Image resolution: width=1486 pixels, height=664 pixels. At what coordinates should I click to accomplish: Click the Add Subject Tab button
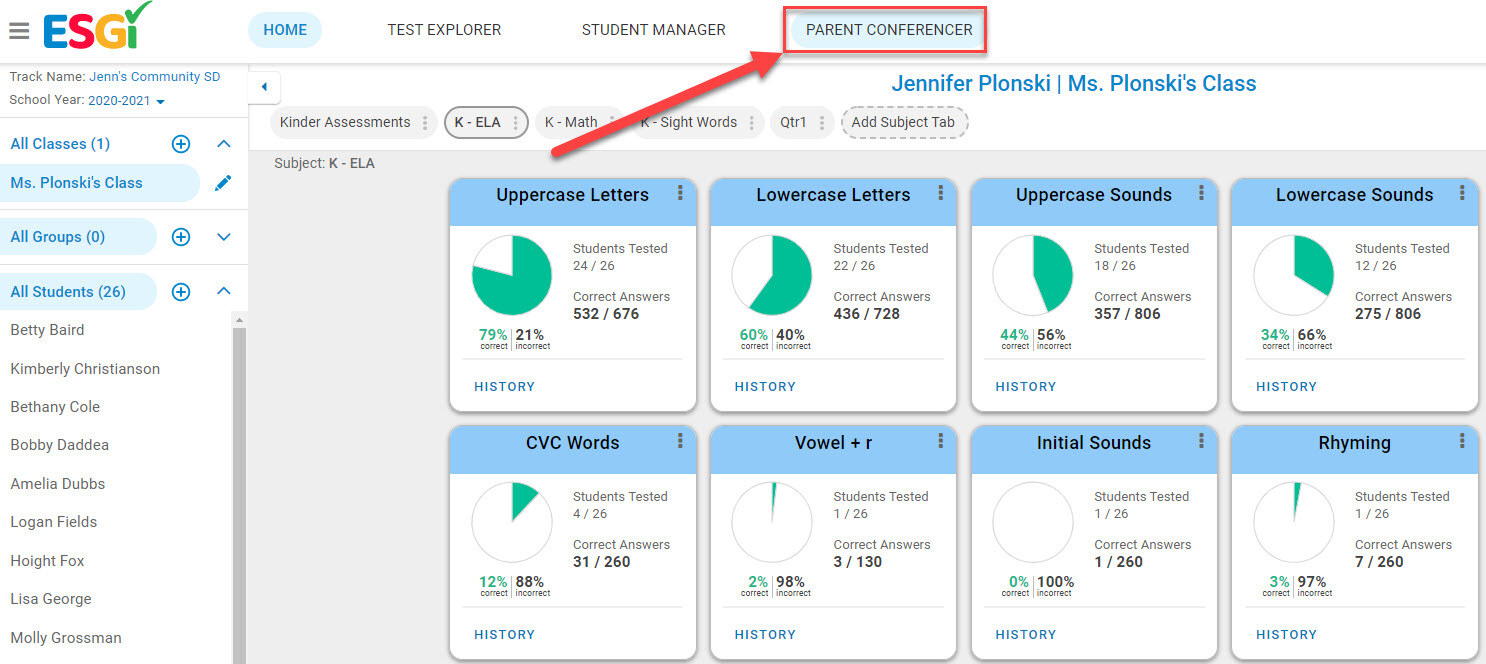click(904, 123)
